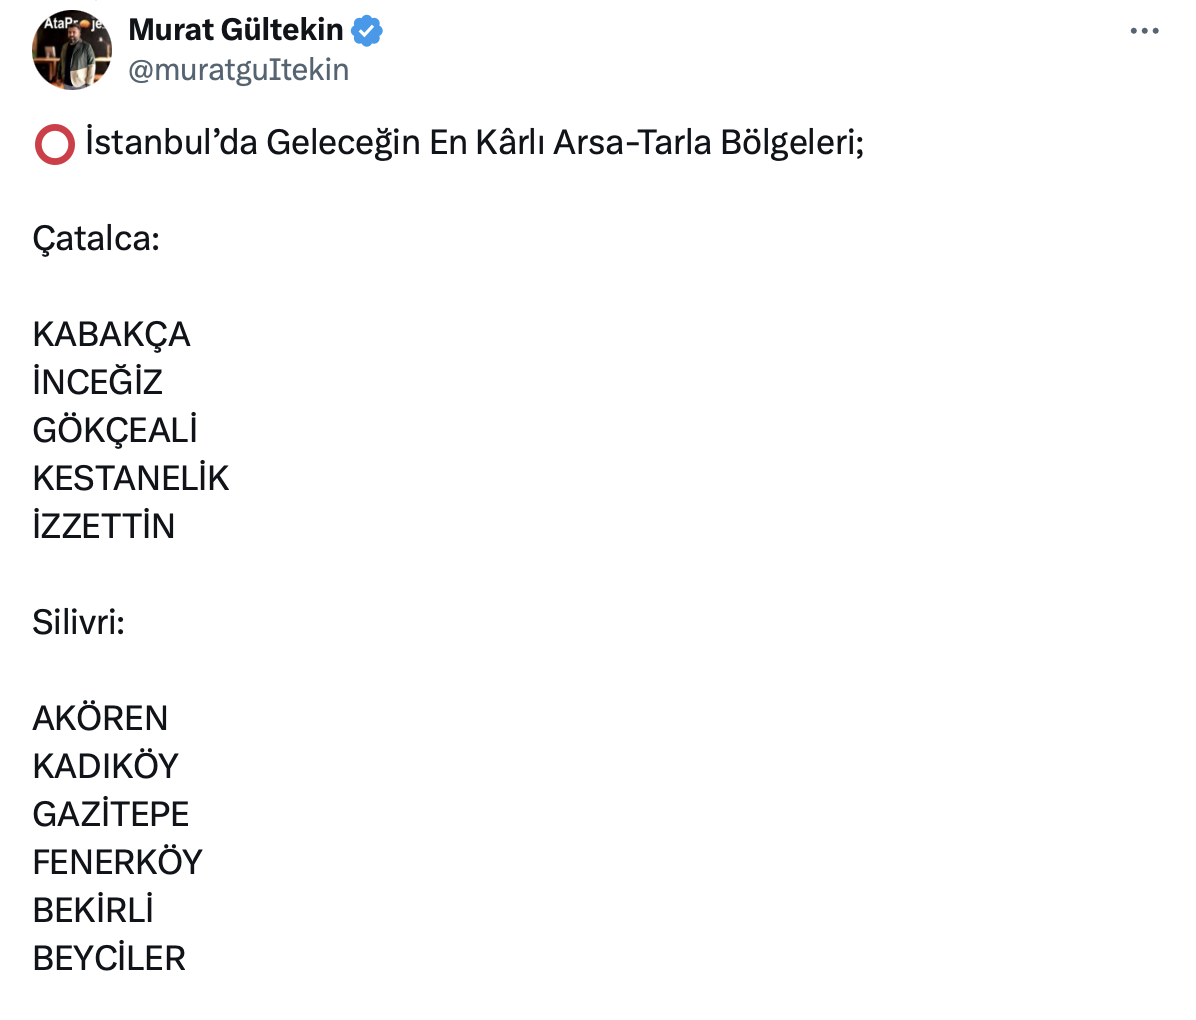Select the KABAKÇA line
This screenshot has width=1196, height=1020.
(111, 335)
